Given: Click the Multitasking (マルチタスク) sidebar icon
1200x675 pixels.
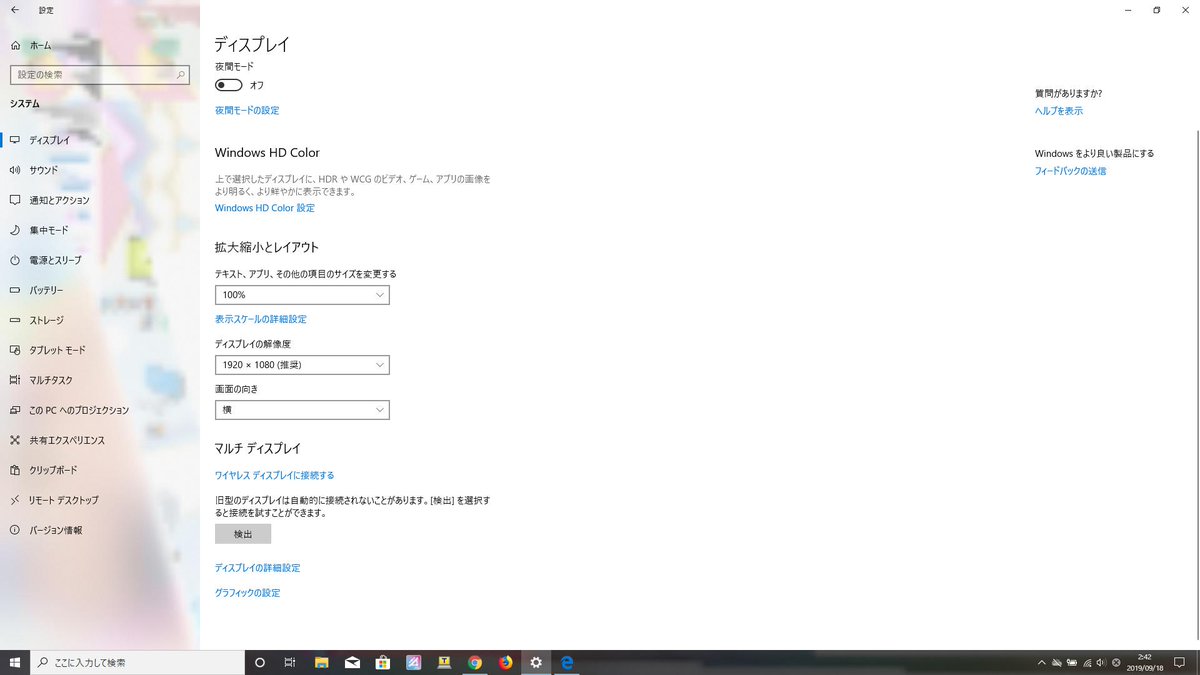Looking at the screenshot, I should coord(15,380).
